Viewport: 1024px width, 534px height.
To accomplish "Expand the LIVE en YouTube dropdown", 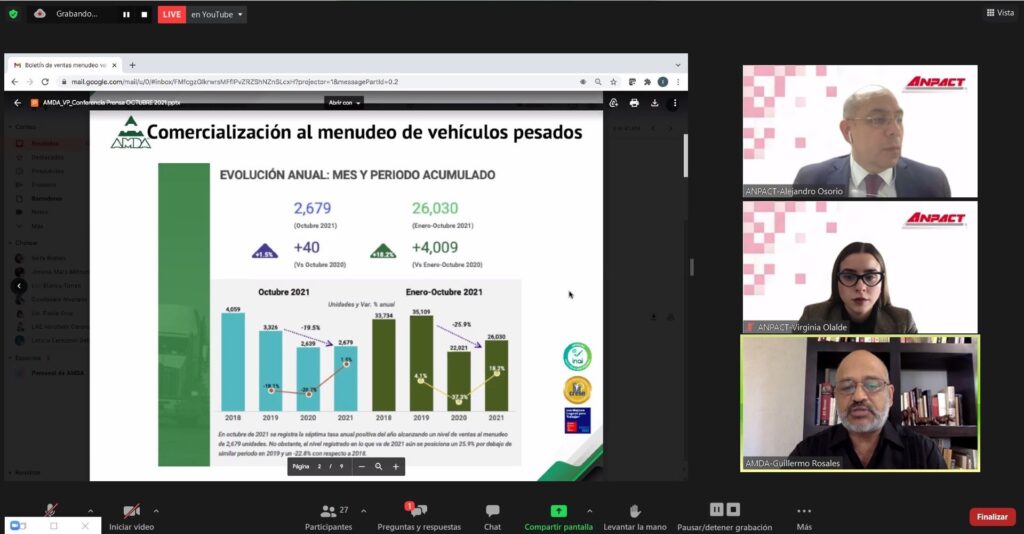I will [241, 14].
